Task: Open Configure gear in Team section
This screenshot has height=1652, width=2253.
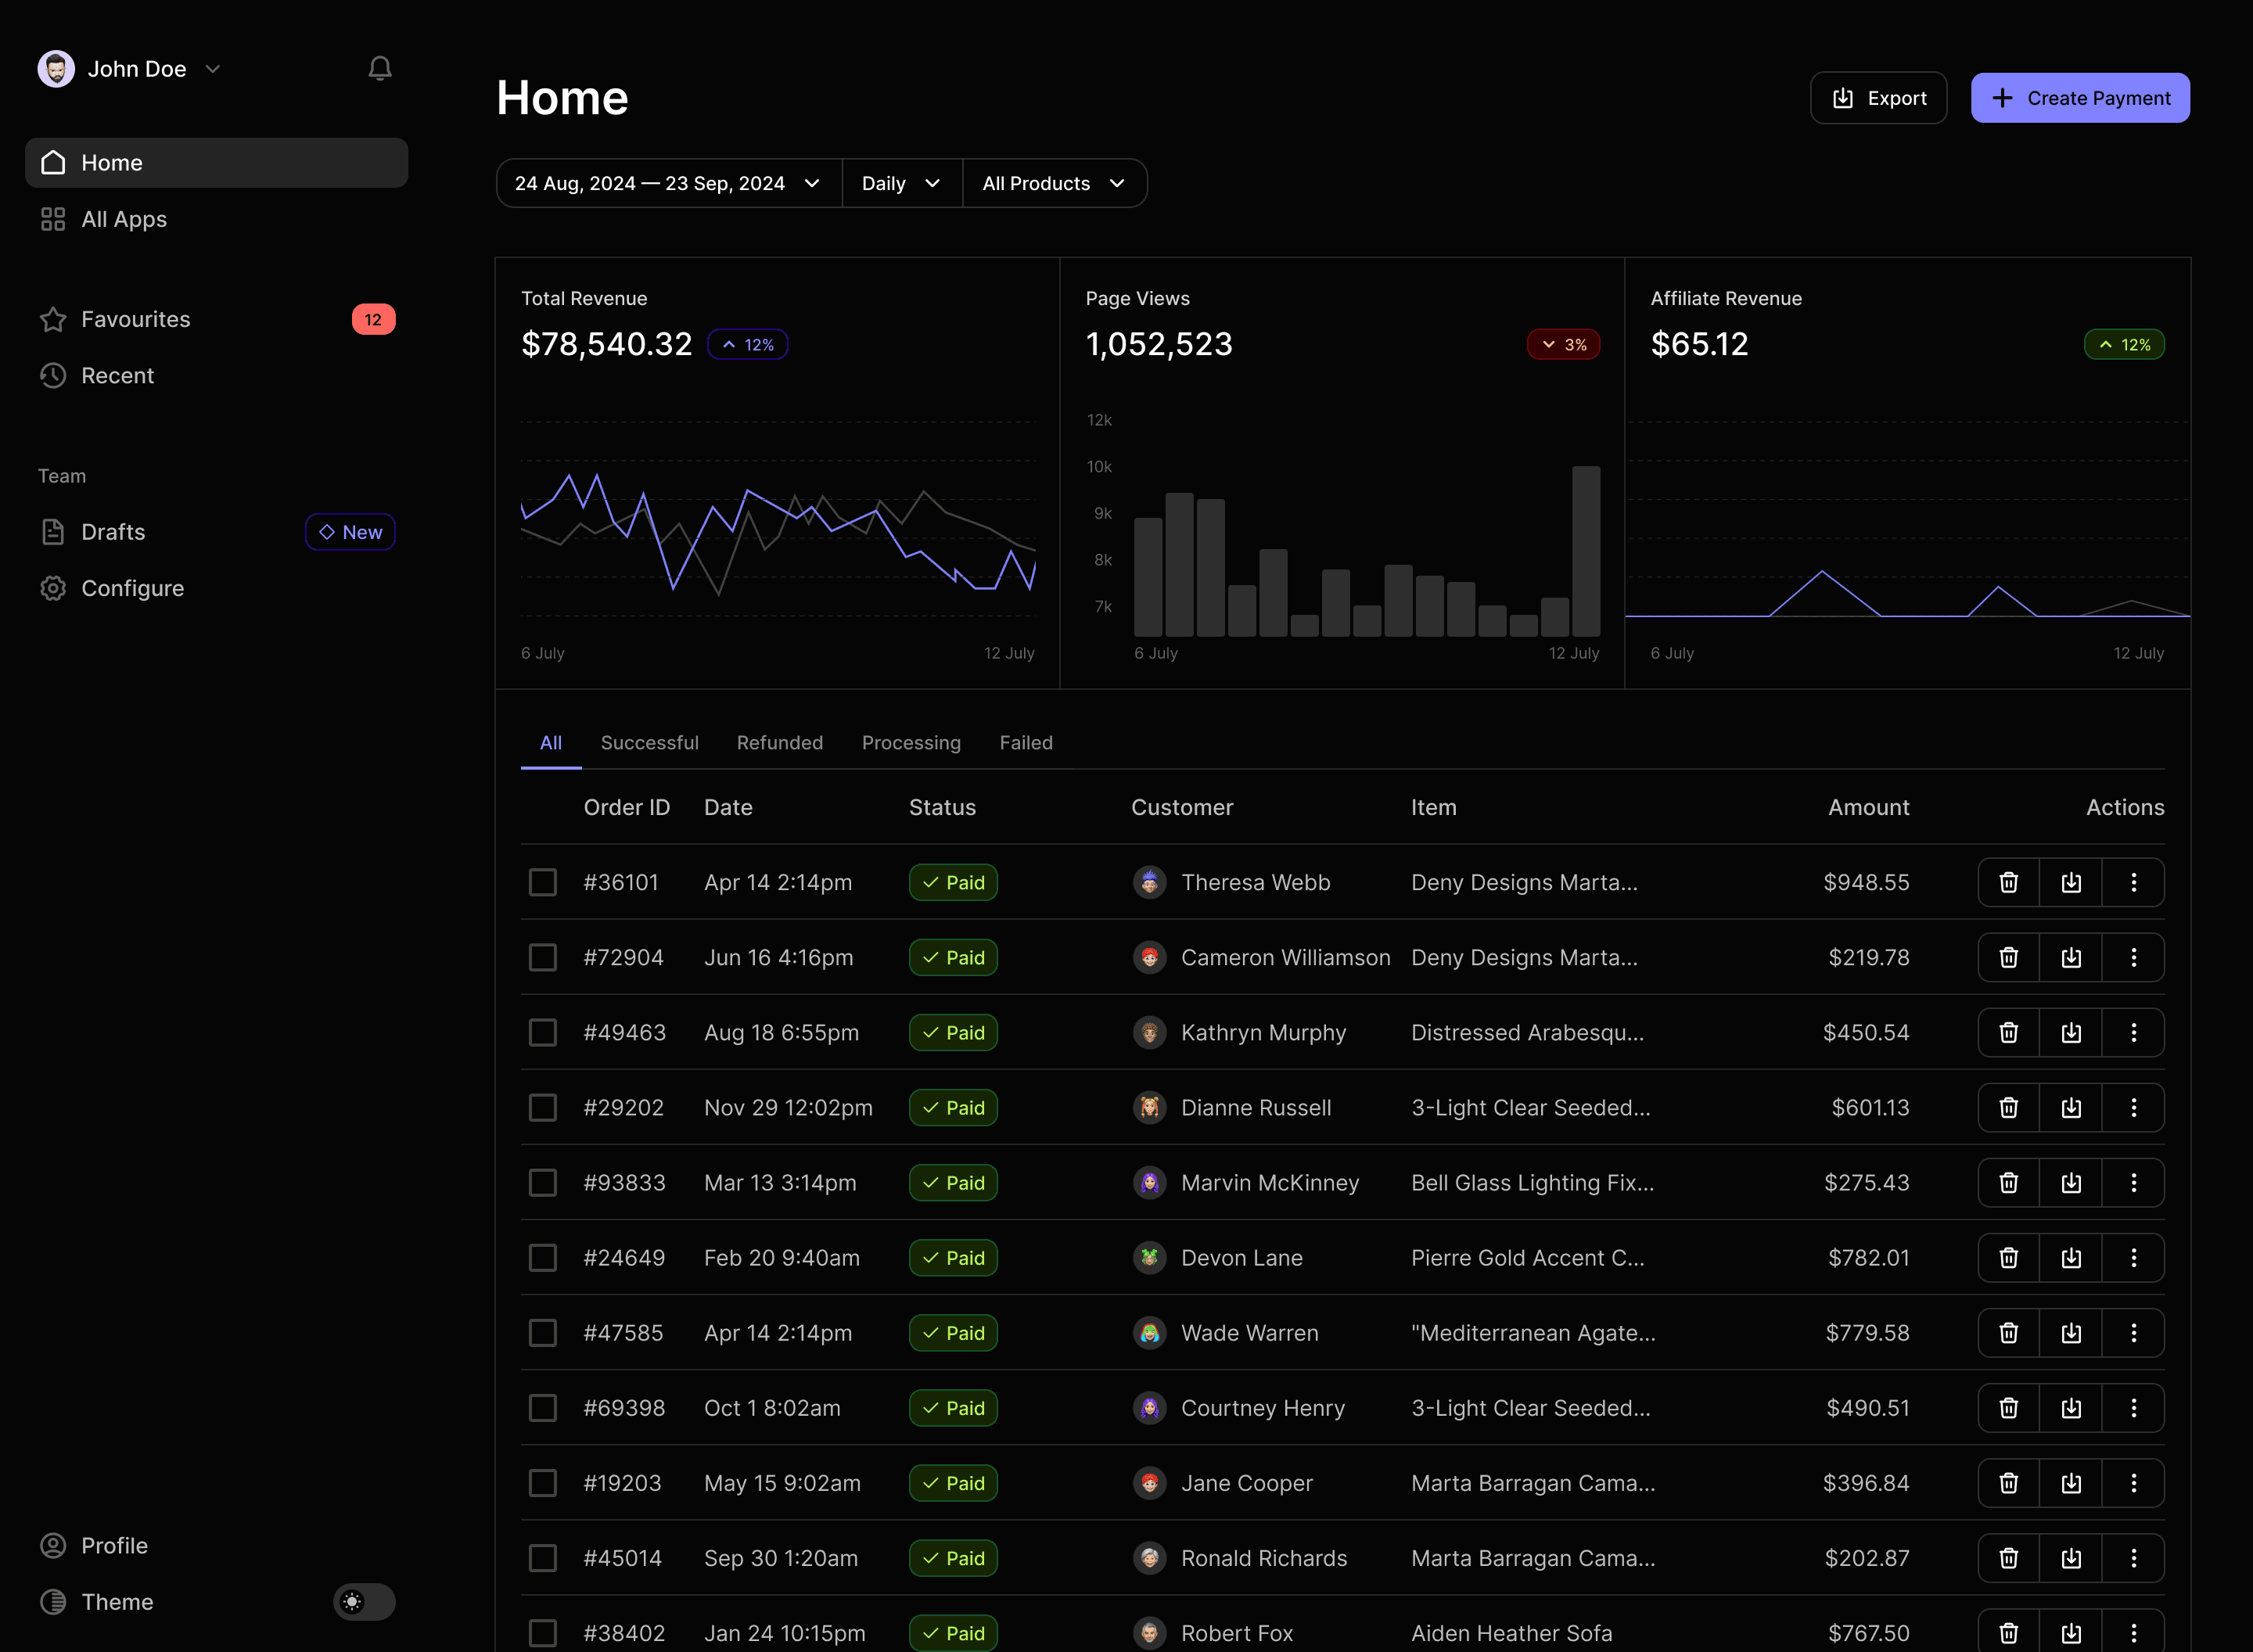Action: coord(132,588)
